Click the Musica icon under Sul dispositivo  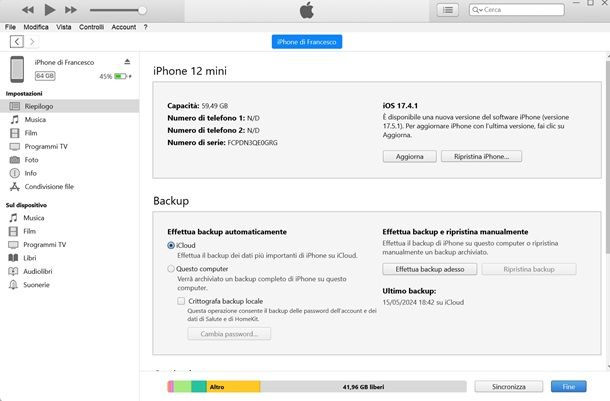(14, 218)
